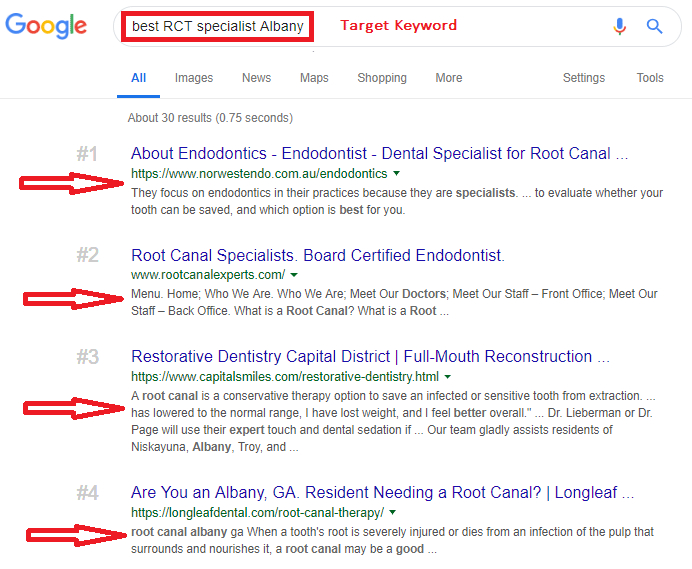Expand dropdown arrow beside longleafdental URL

(393, 512)
